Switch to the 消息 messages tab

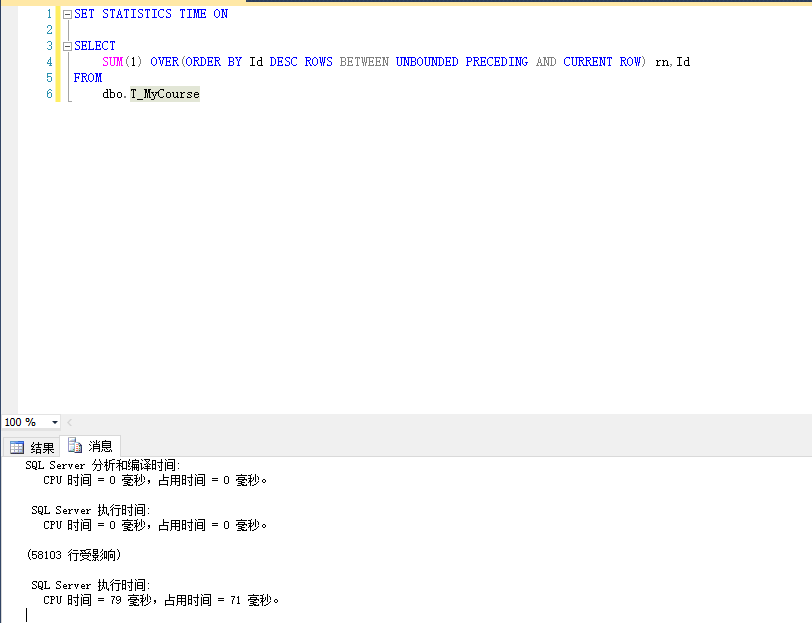(x=91, y=447)
